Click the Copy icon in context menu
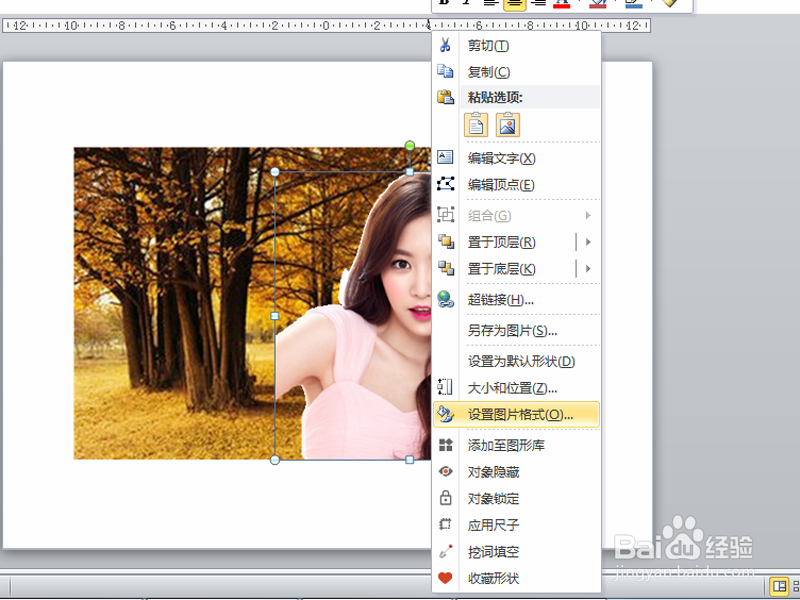 click(445, 71)
